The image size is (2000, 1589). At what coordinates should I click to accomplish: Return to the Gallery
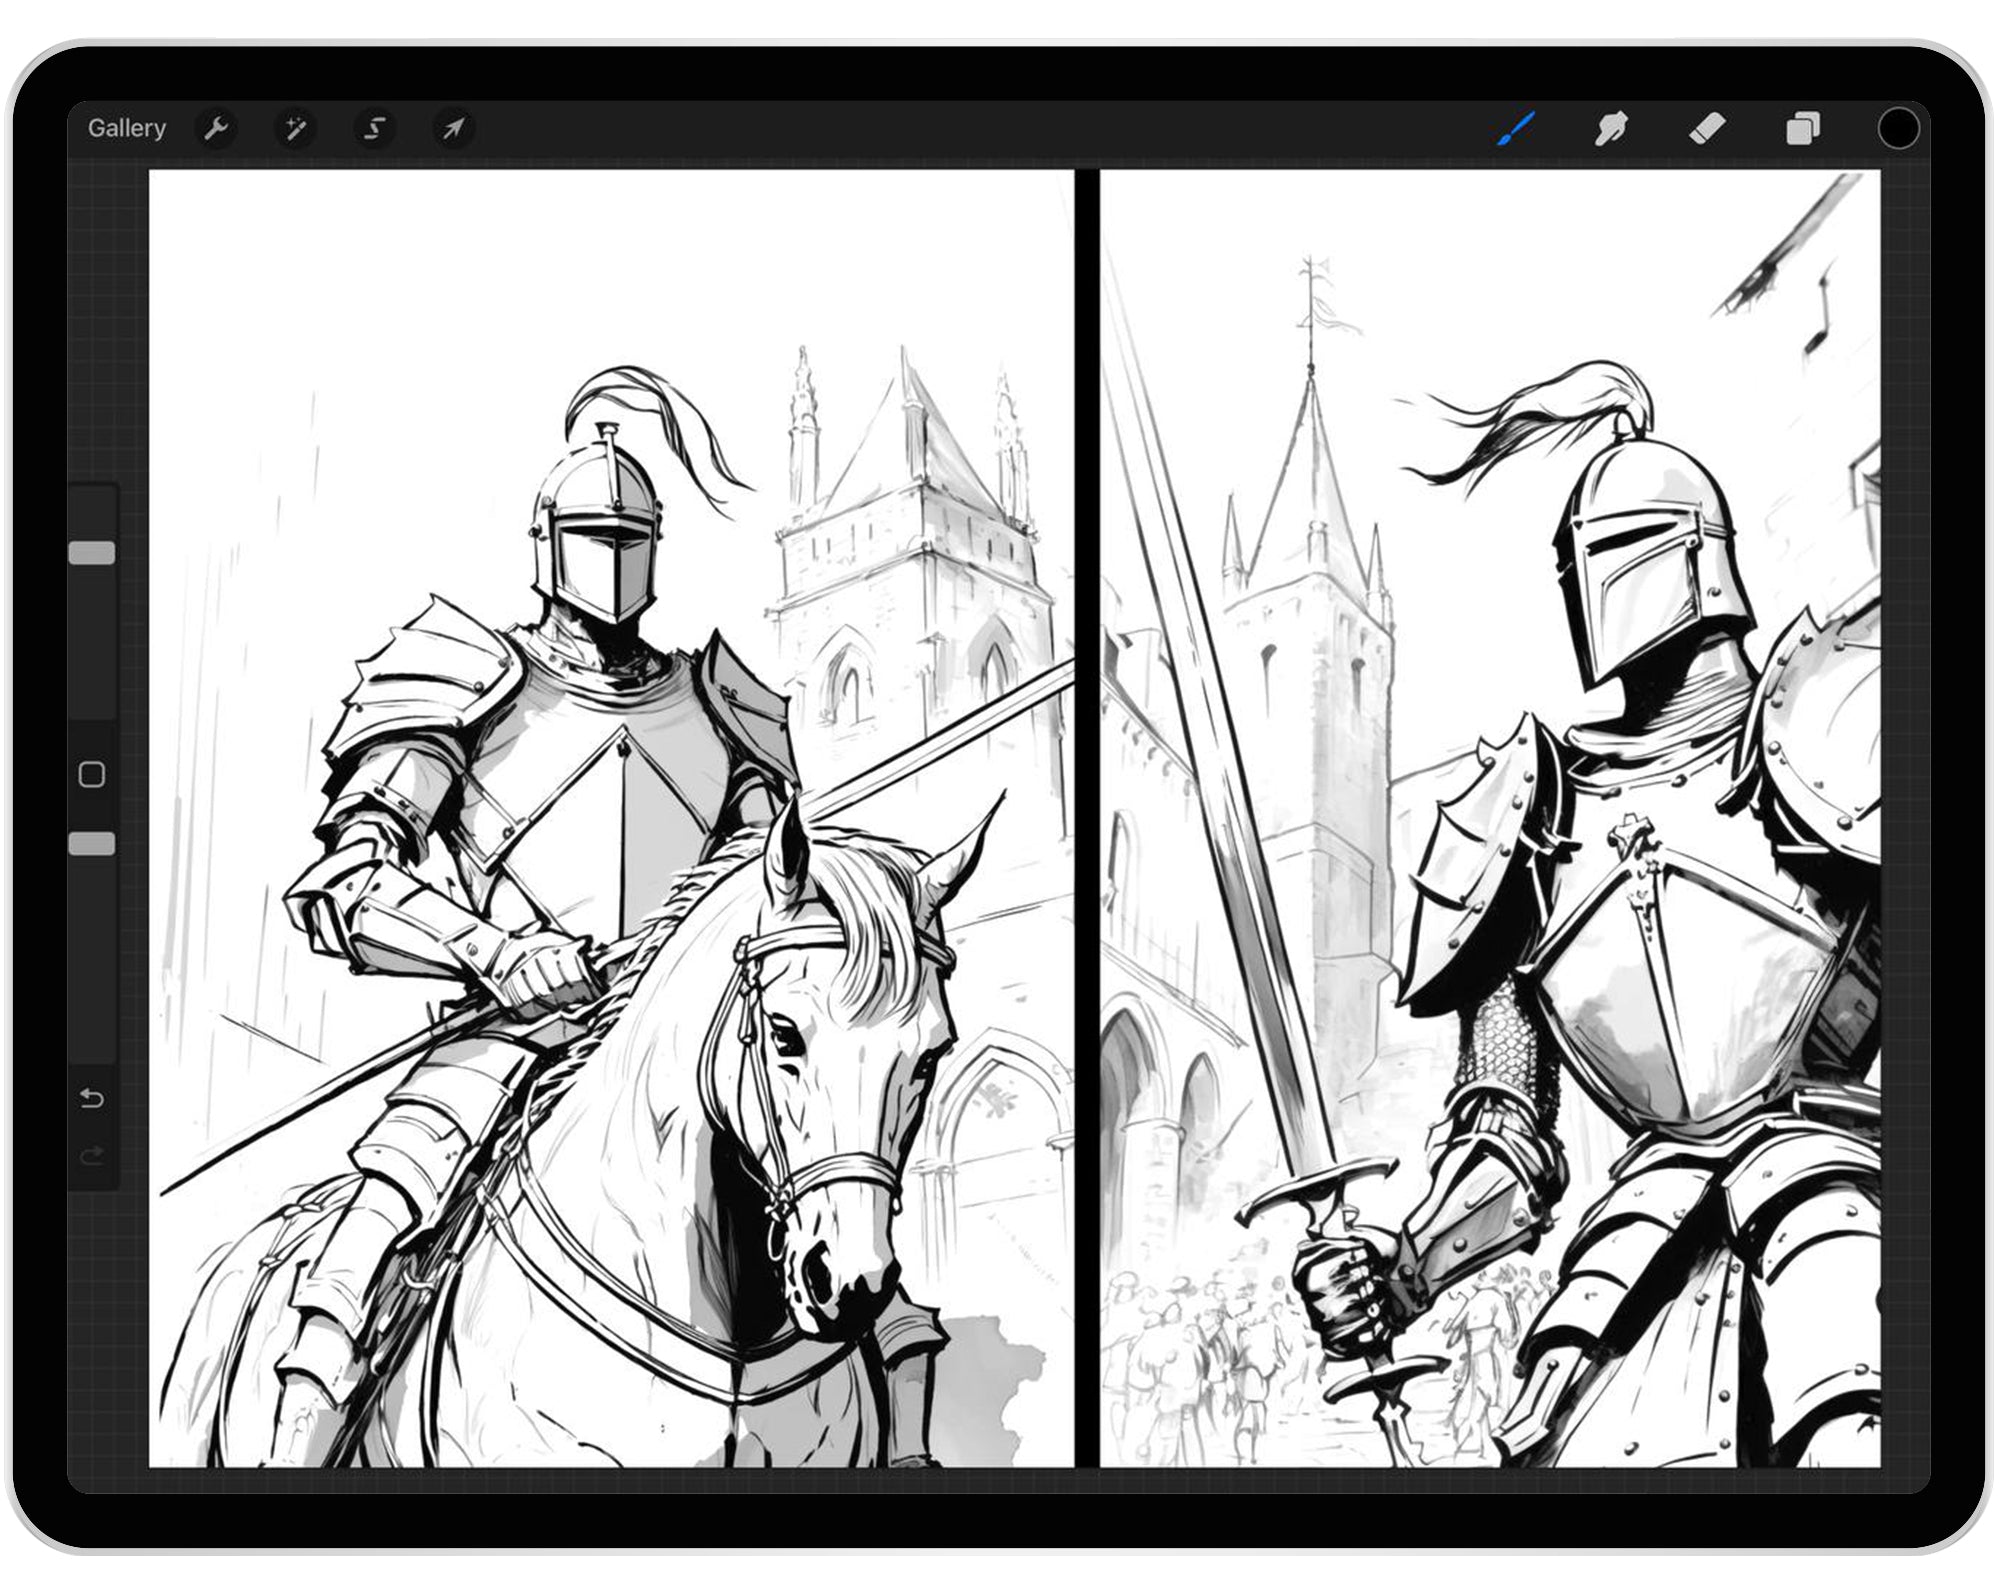(127, 128)
